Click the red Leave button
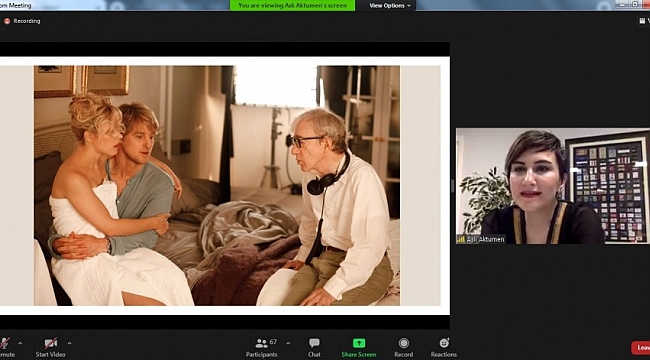 (641, 348)
